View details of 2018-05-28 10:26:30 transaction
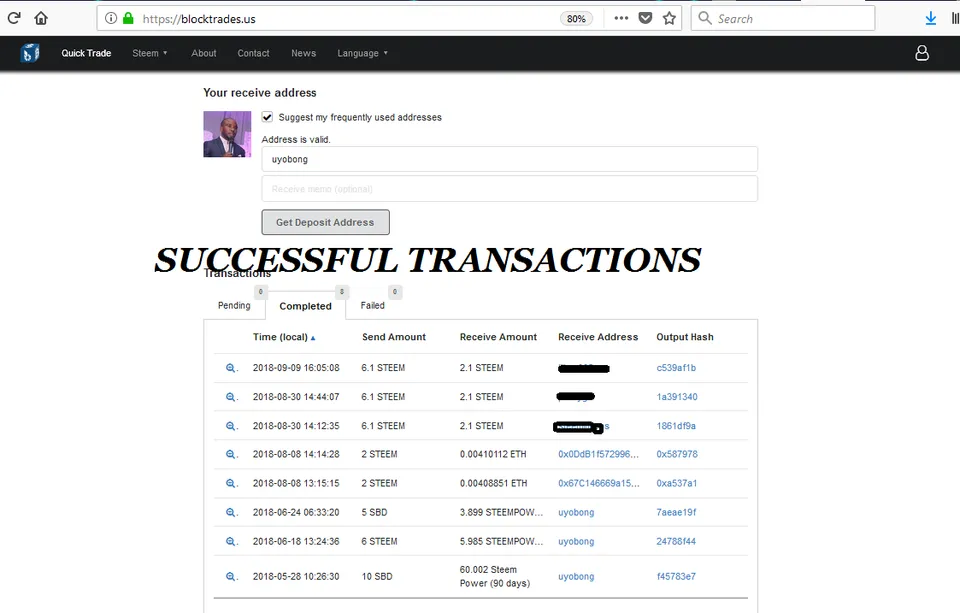 tap(231, 576)
